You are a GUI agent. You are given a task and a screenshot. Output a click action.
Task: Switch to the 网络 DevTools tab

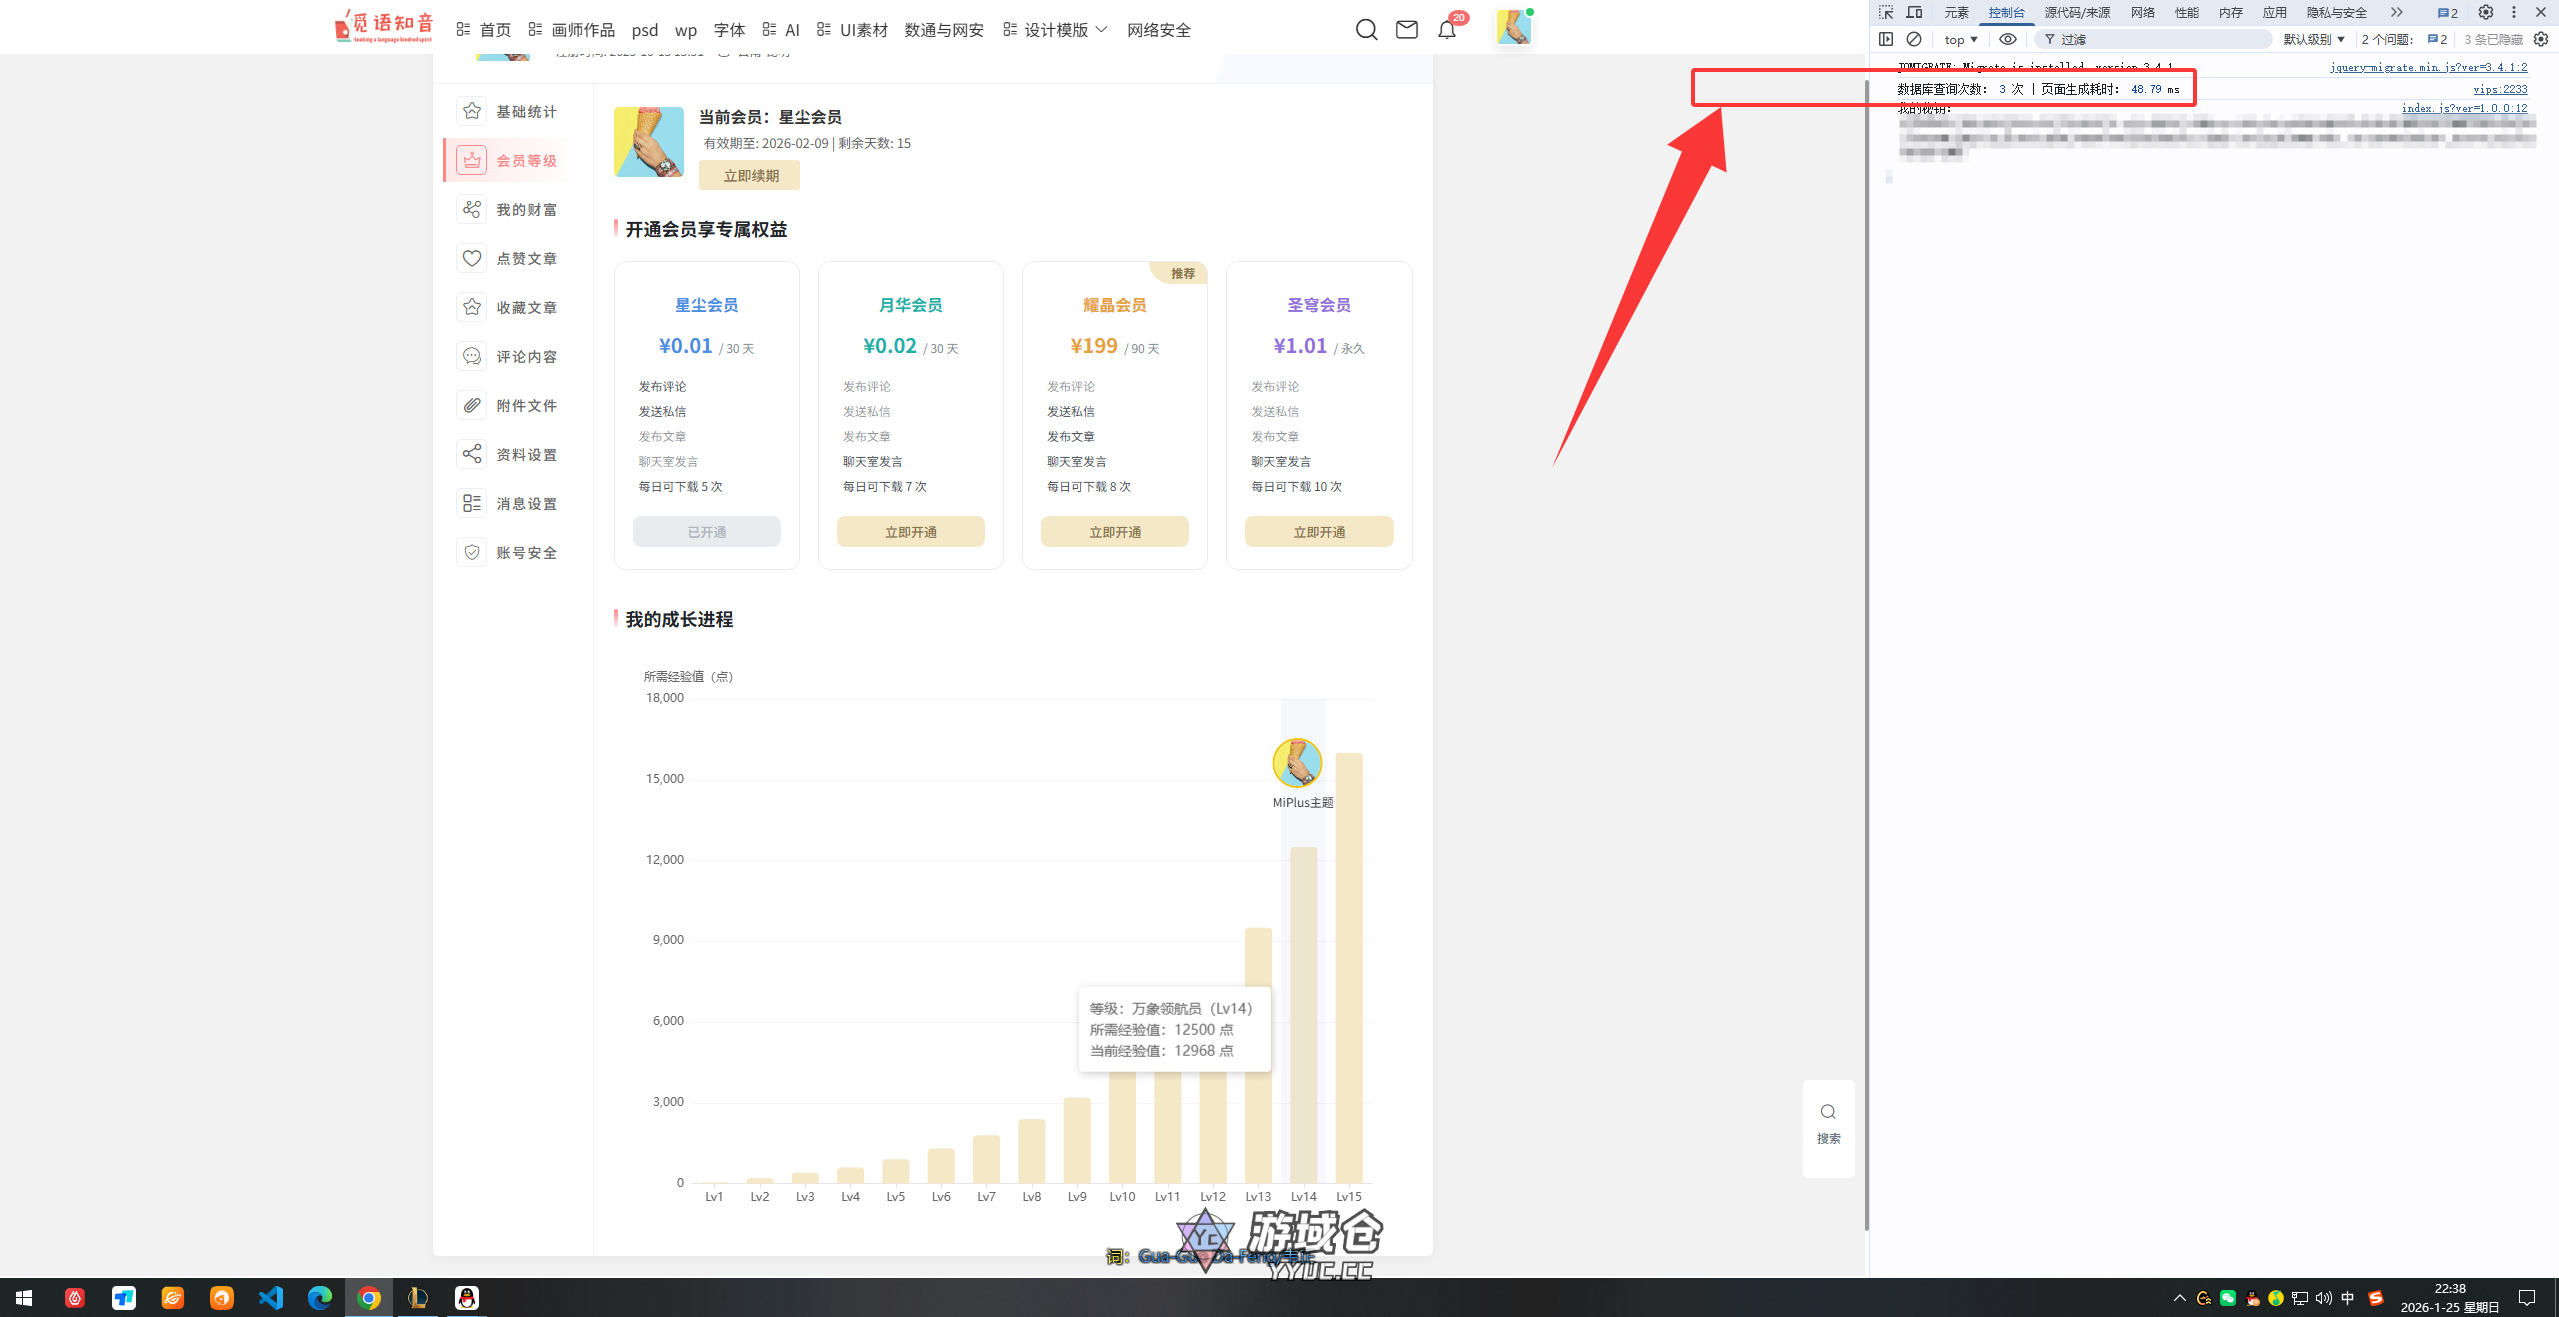point(2142,12)
